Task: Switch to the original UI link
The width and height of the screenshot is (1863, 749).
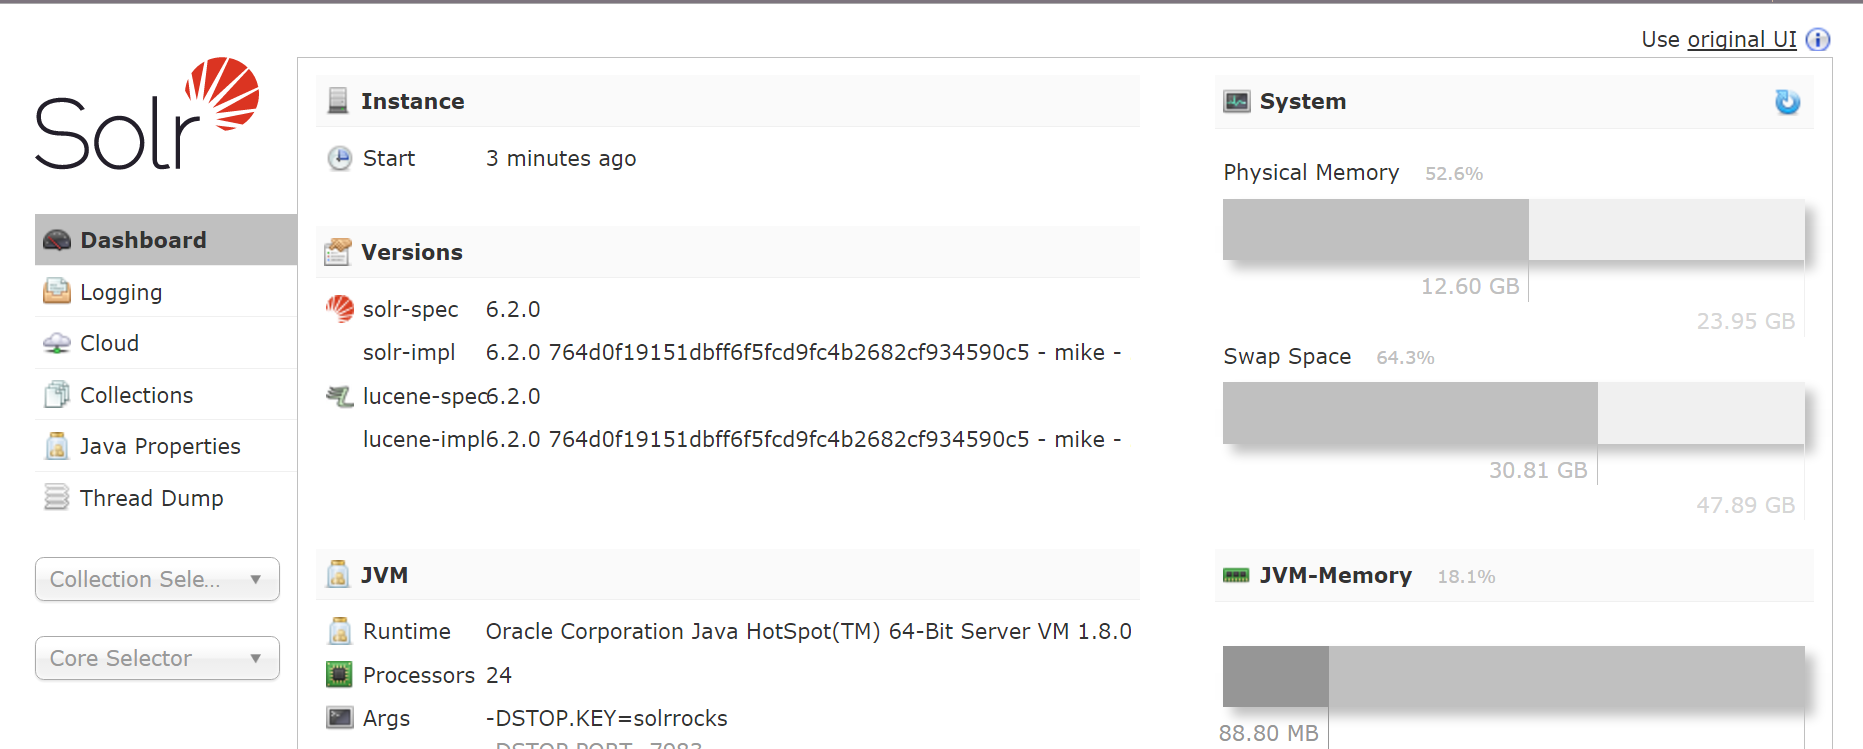Action: coord(1741,39)
